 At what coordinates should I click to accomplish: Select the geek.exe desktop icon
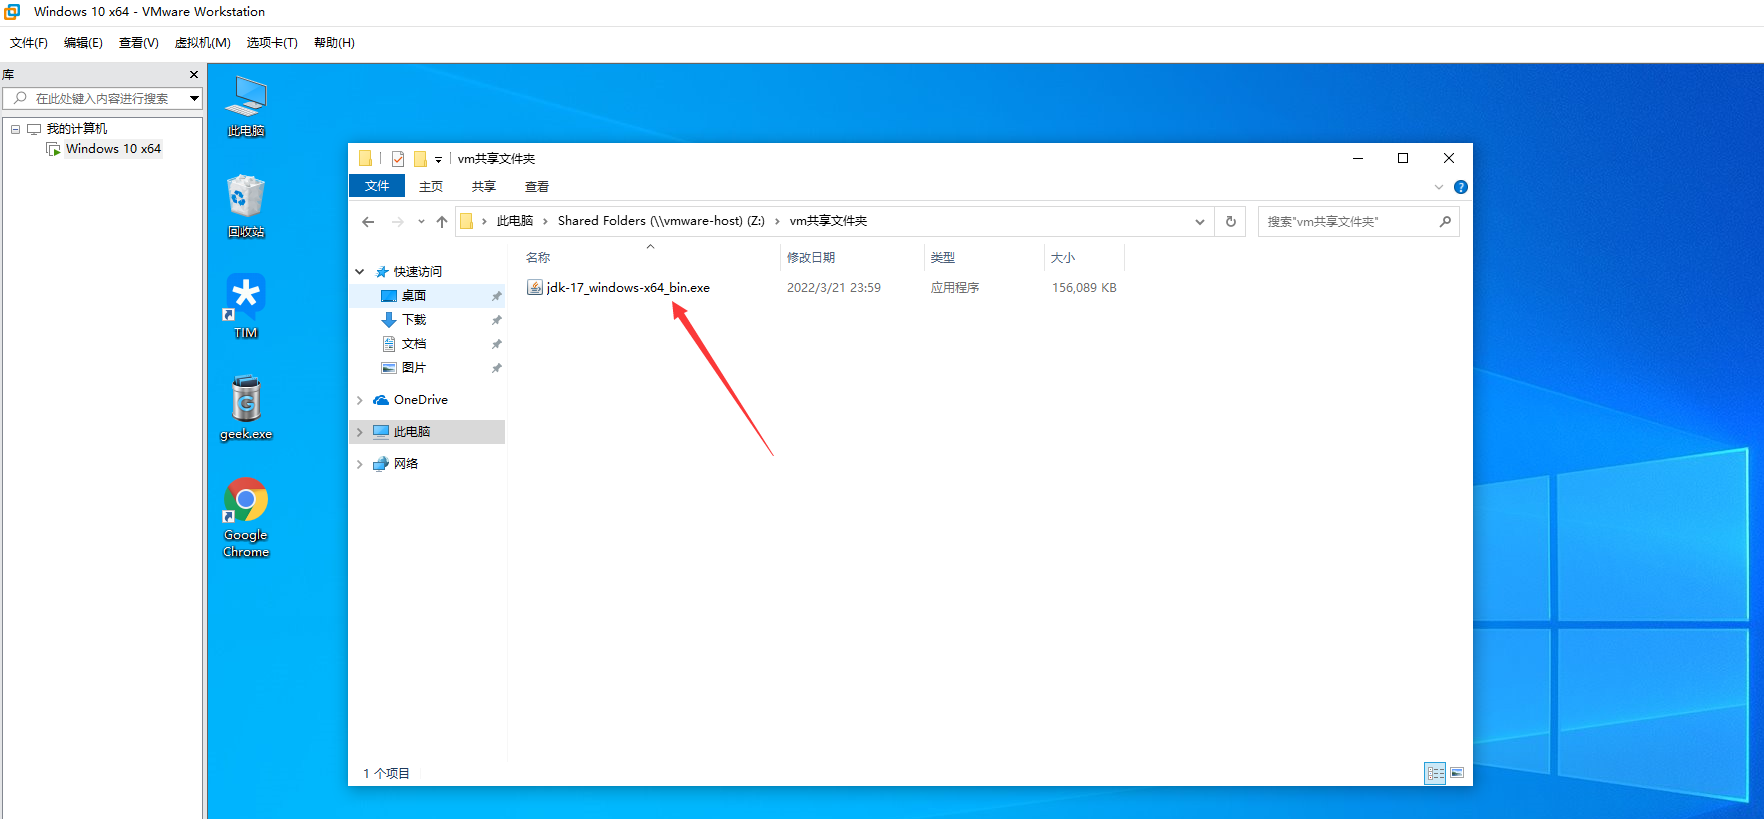point(246,408)
